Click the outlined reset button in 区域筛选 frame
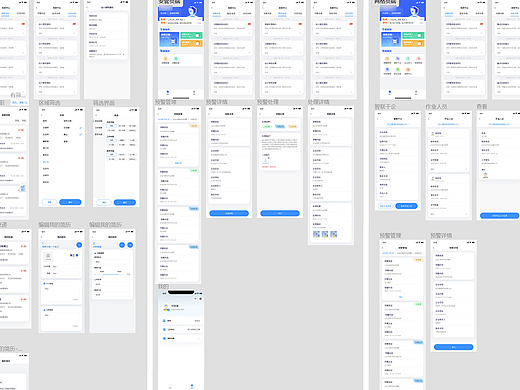The image size is (520, 390). pos(49,202)
